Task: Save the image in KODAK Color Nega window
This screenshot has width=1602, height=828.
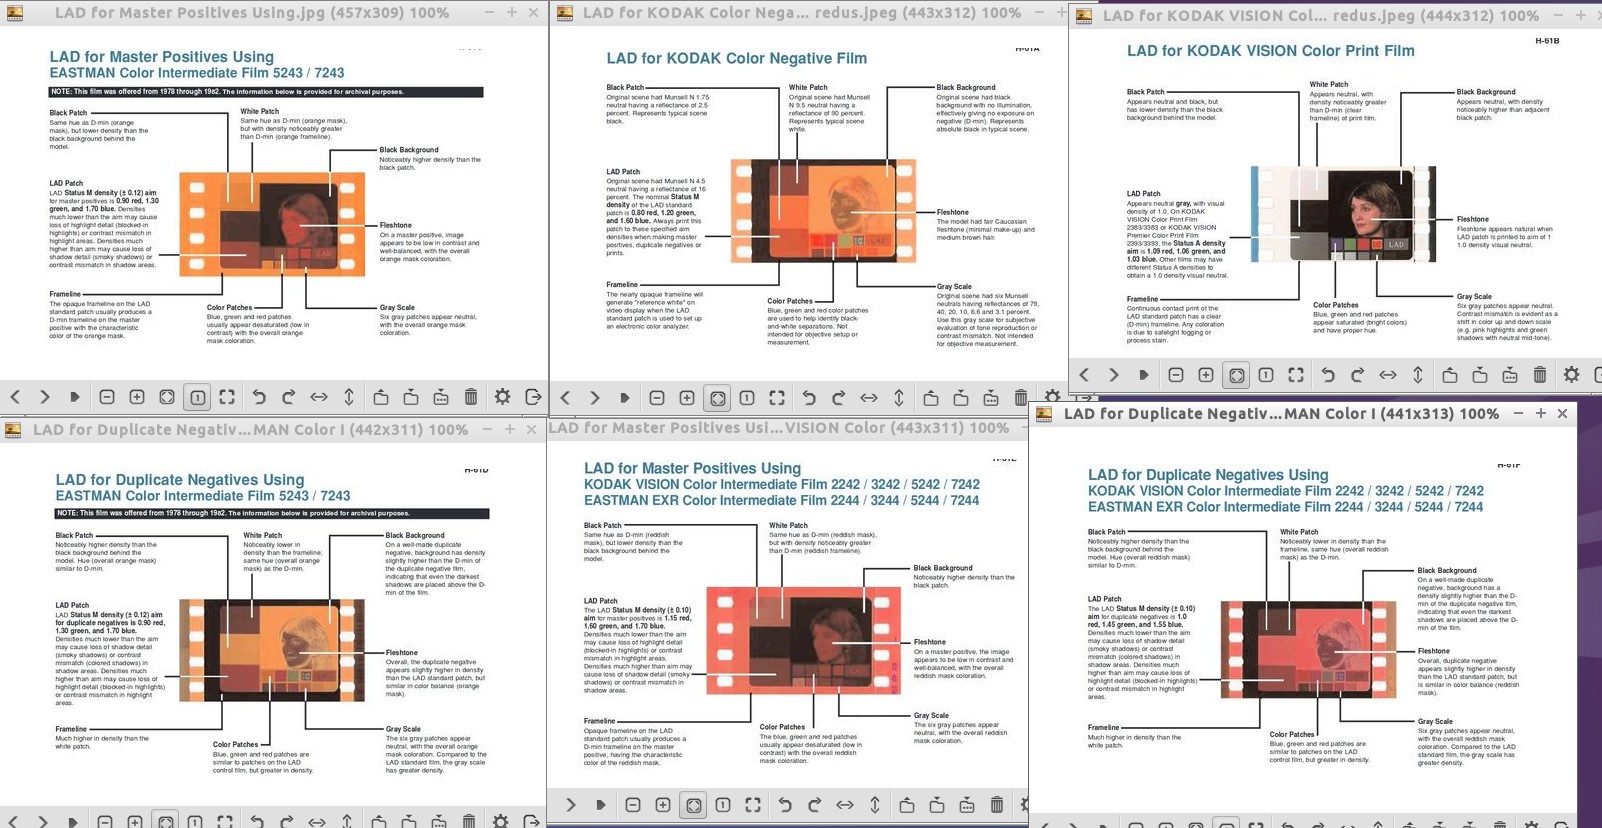Action: 961,398
